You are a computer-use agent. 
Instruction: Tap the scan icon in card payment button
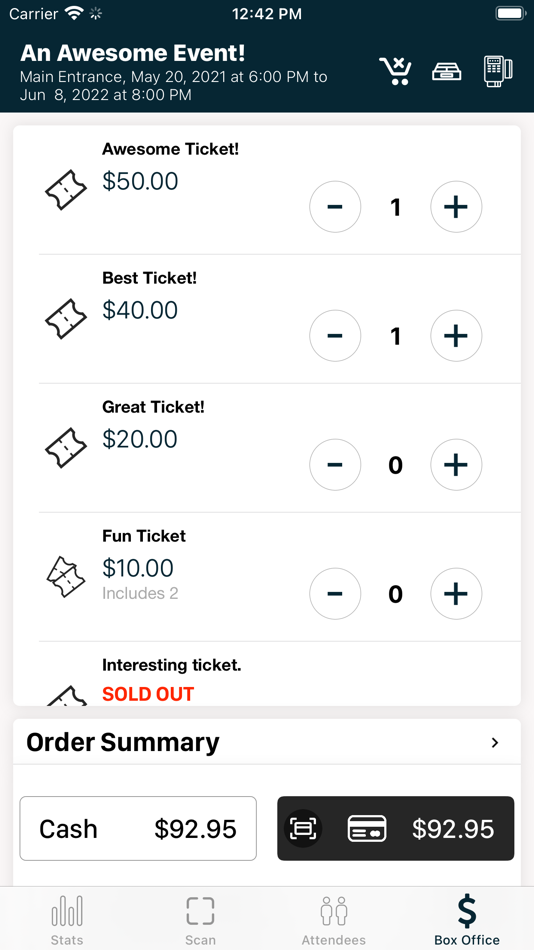point(303,828)
